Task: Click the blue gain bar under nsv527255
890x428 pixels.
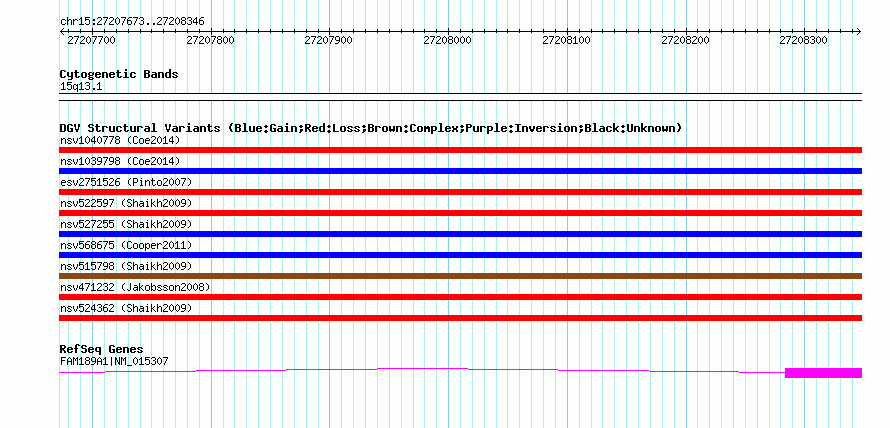Action: click(x=460, y=234)
